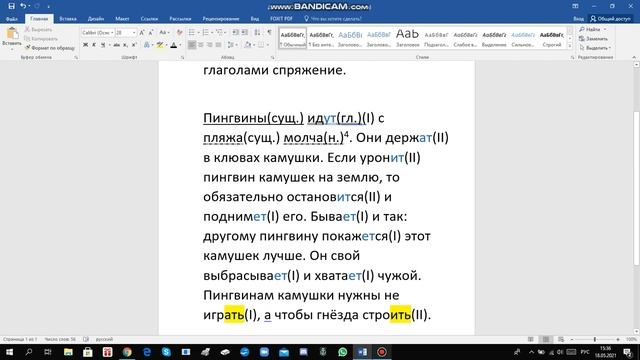The width and height of the screenshot is (640, 360).
Task: Copy selection with Копировать
Action: [41, 39]
